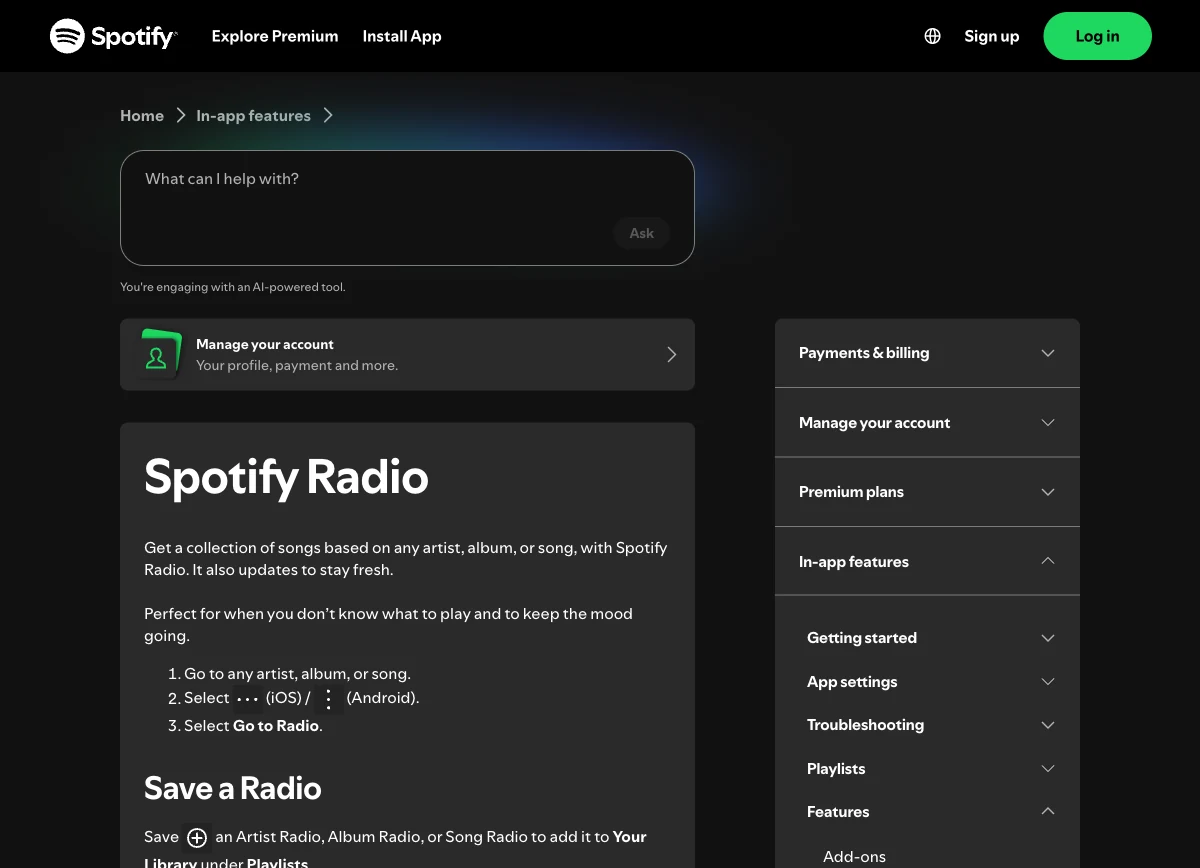Viewport: 1200px width, 868px height.
Task: Click 'Go to any artist, album, or song' step
Action: [x=297, y=674]
